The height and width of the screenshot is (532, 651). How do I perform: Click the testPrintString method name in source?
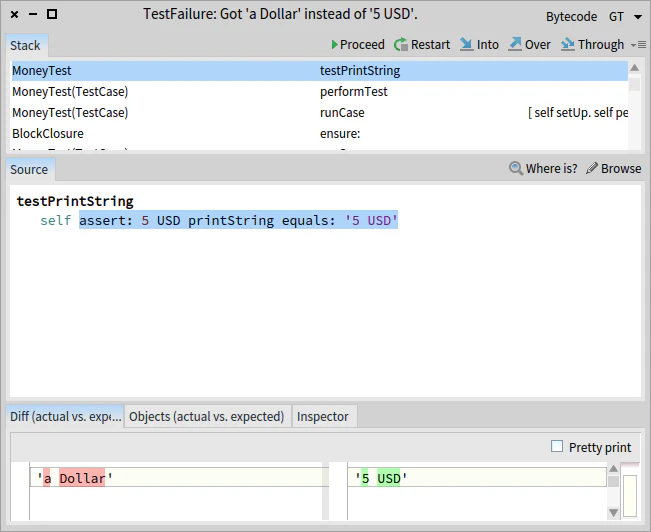click(75, 201)
